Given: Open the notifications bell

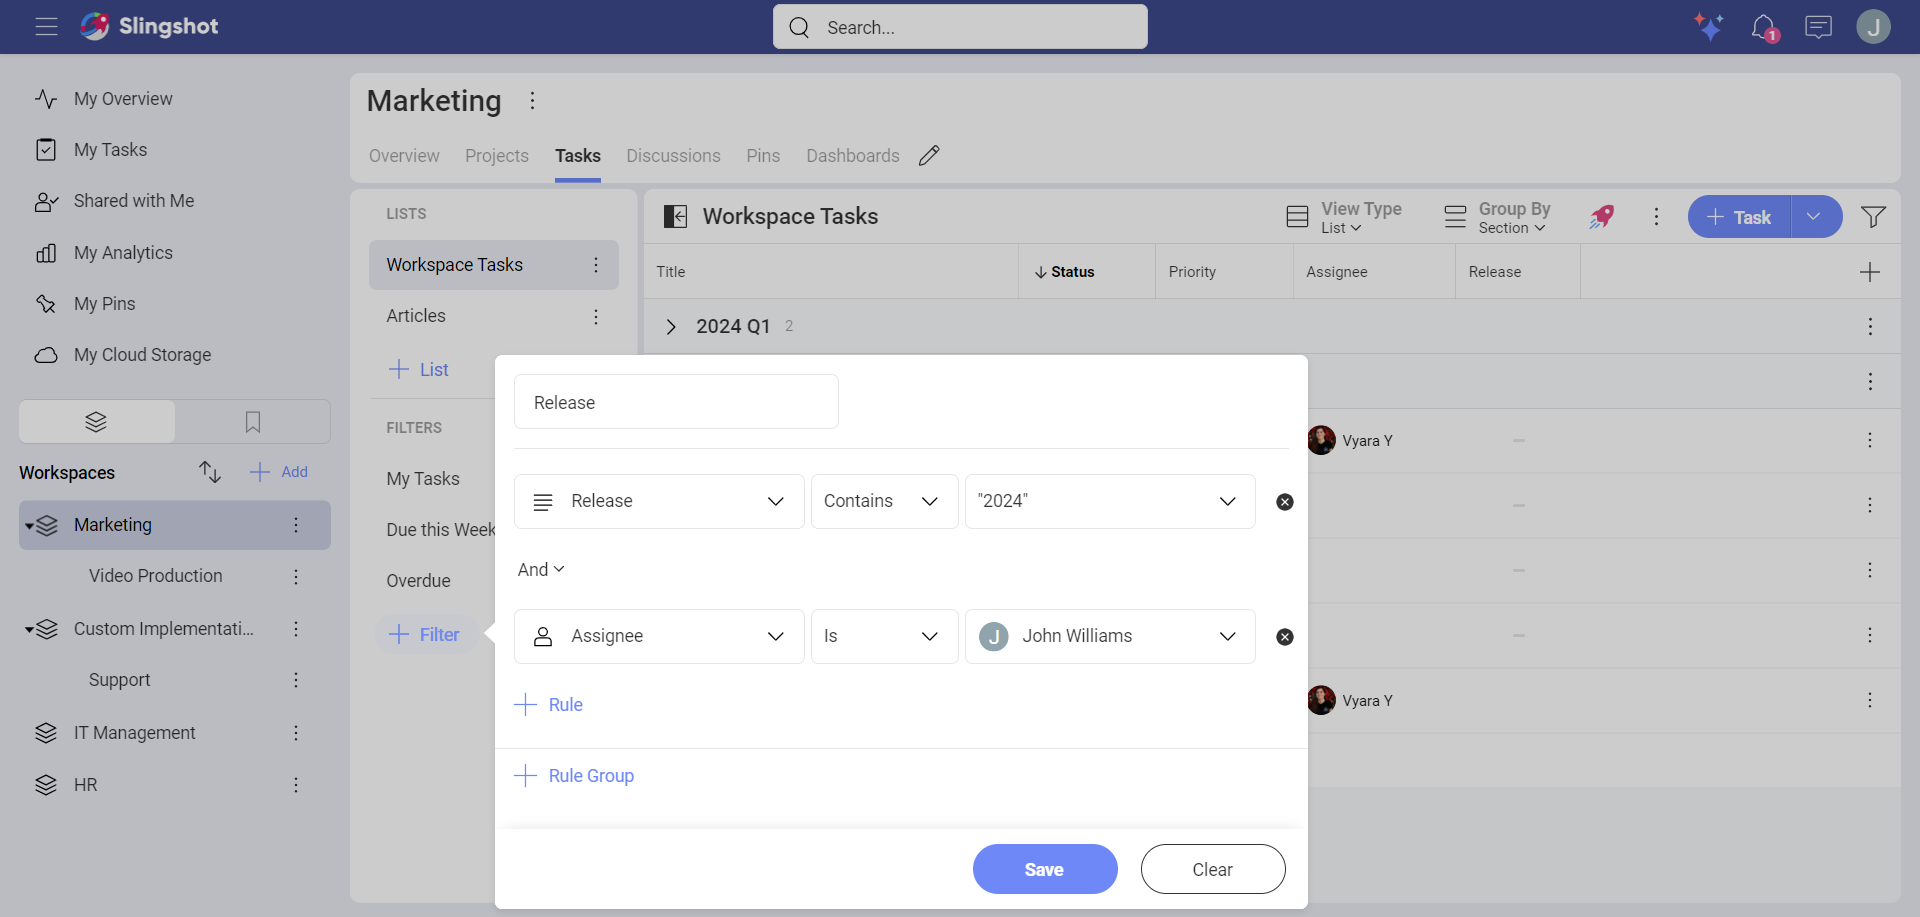Looking at the screenshot, I should pyautogui.click(x=1764, y=27).
